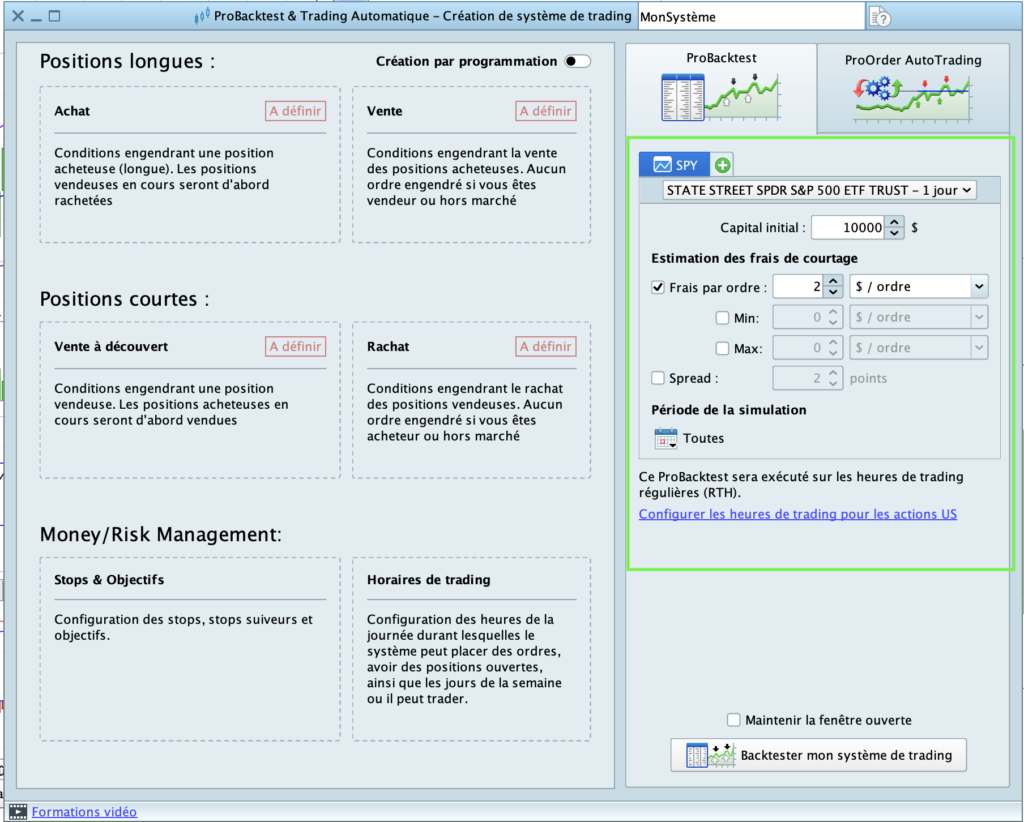Click the ProOrder AutoTrading gears icon
1024x822 pixels.
pos(912,97)
